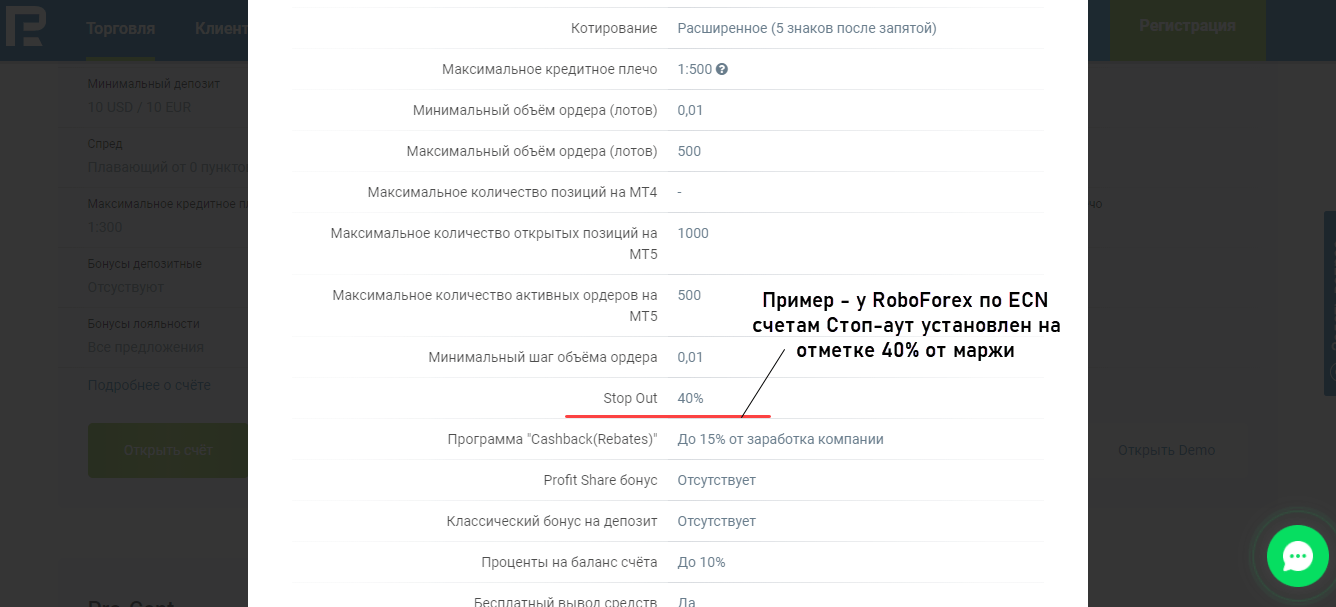
Task: Click the Открыть счёт button
Action: [168, 450]
